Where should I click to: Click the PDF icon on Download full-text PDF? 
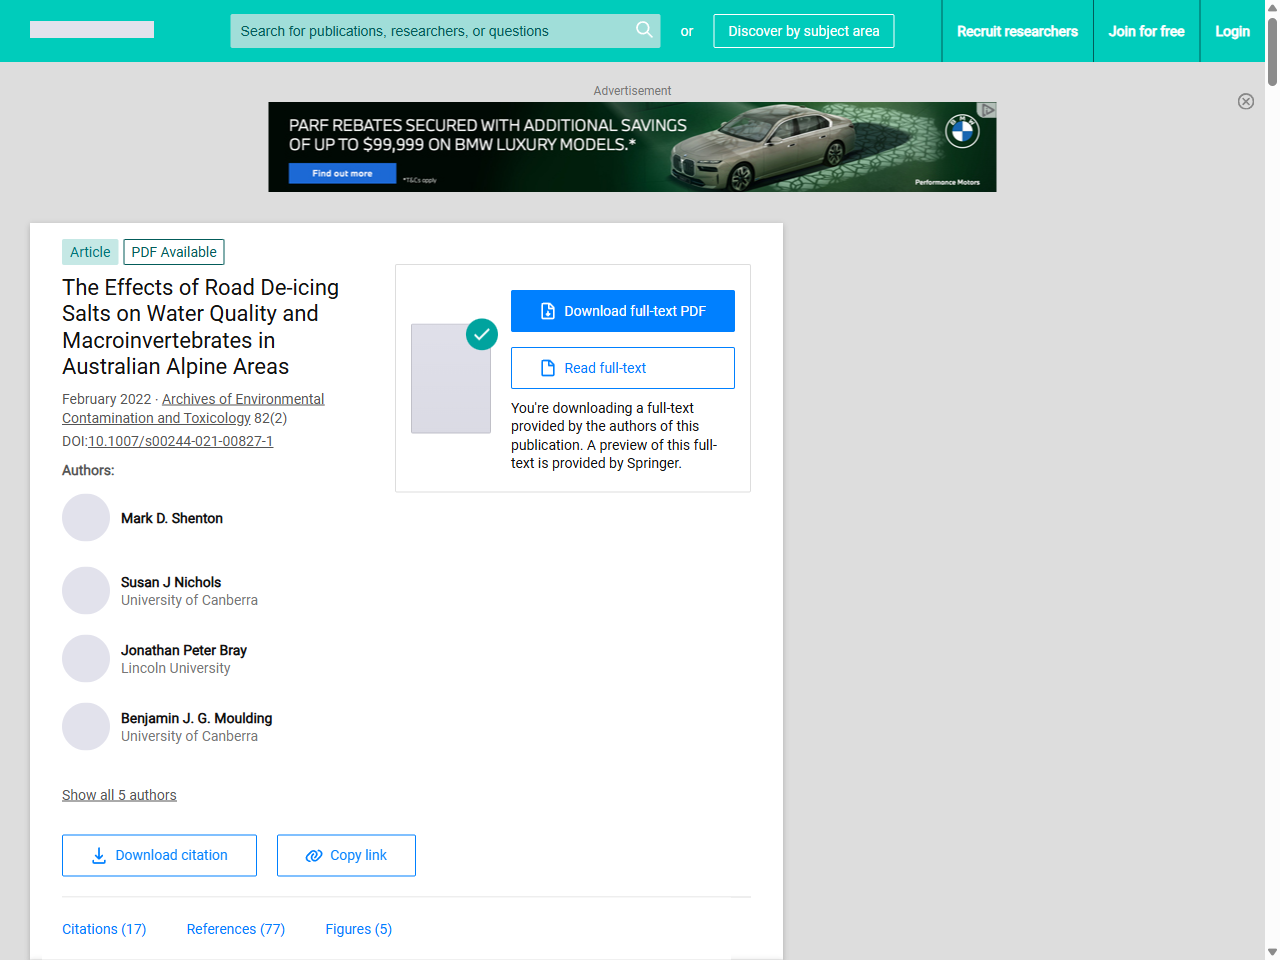pos(547,310)
